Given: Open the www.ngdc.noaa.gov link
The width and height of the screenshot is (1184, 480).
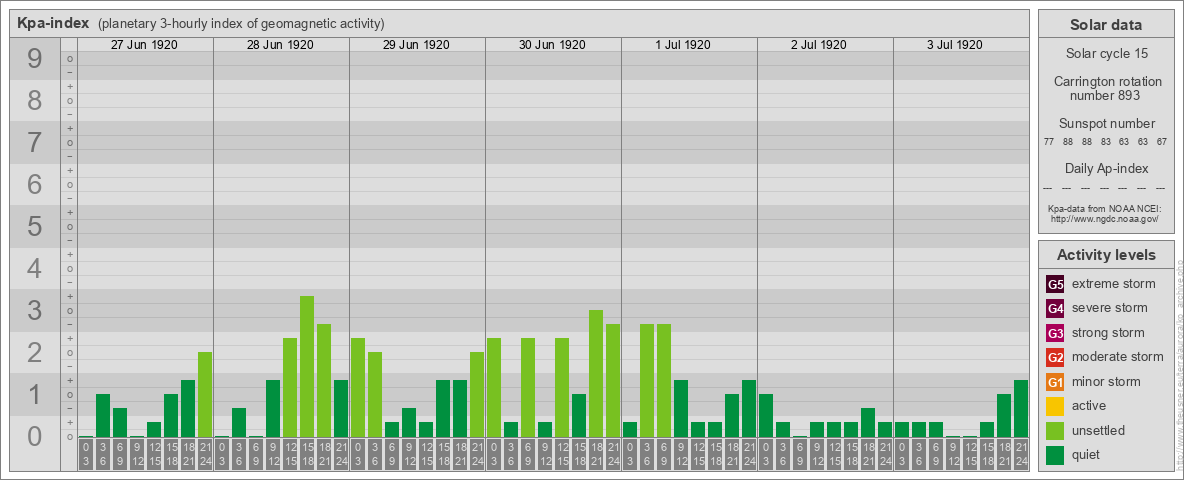Looking at the screenshot, I should (x=1105, y=218).
